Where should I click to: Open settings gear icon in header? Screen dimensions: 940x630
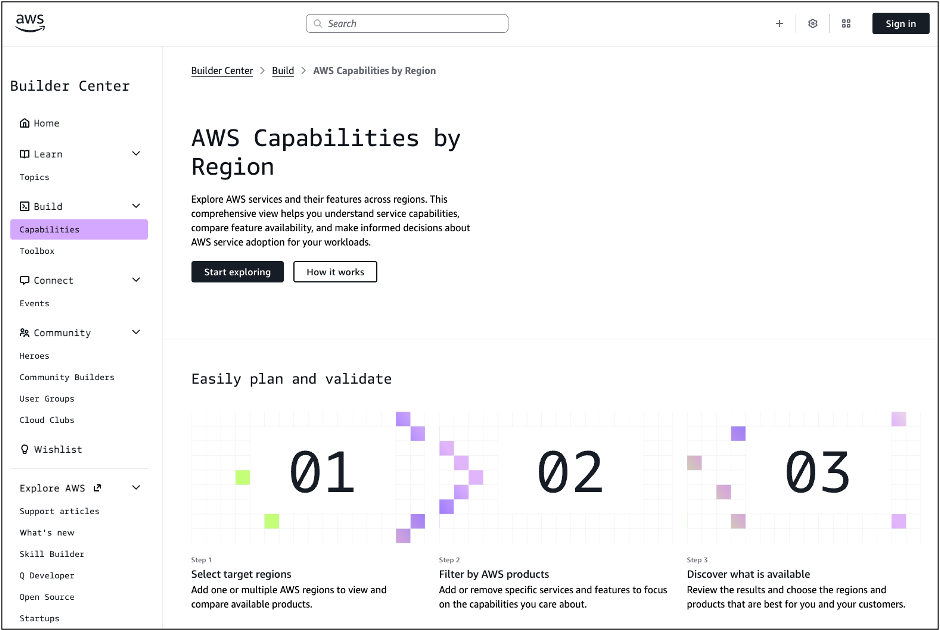point(813,24)
